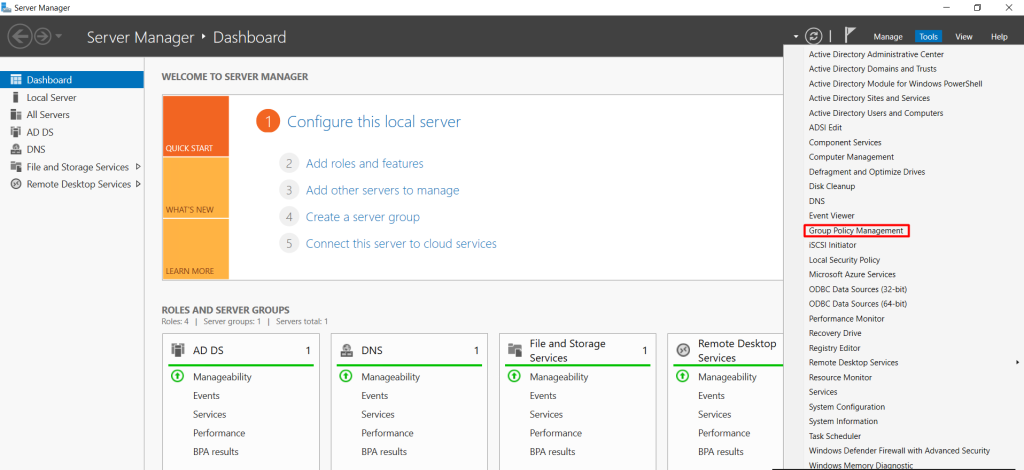
Task: Click File and Storage Services sidebar icon
Action: (16, 166)
